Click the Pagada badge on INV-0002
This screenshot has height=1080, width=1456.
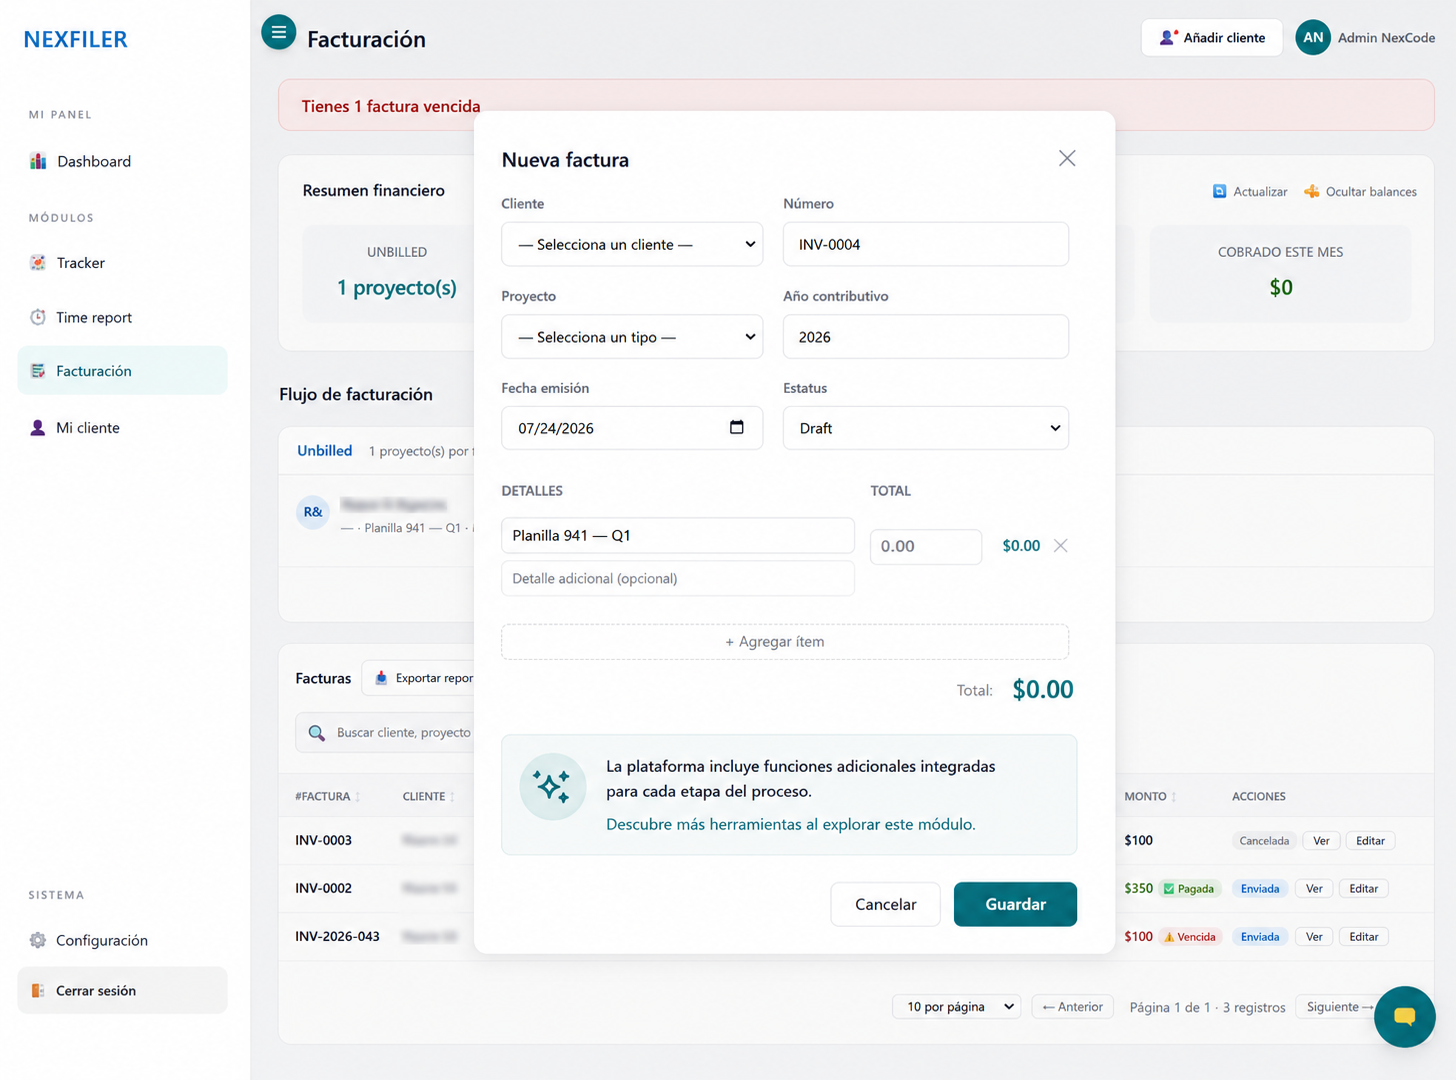(x=1189, y=889)
